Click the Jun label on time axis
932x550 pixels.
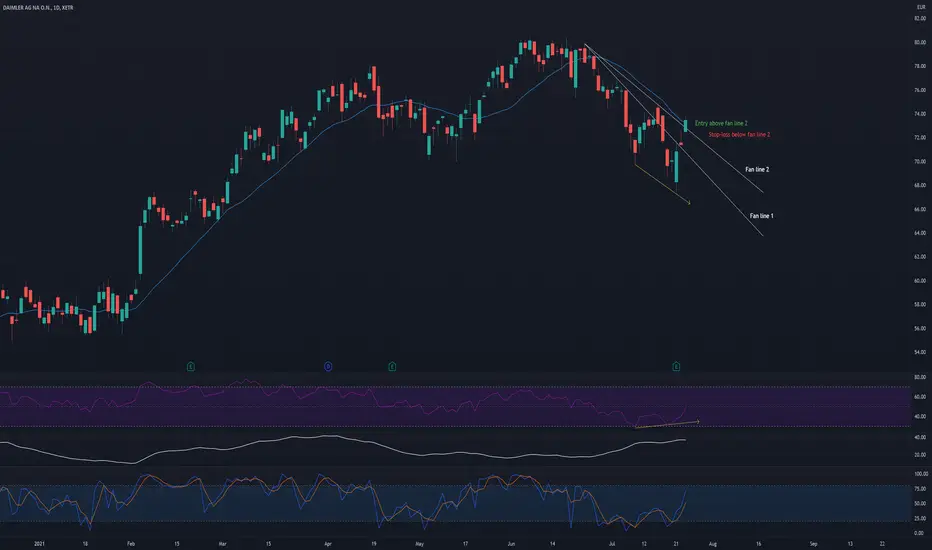511,543
